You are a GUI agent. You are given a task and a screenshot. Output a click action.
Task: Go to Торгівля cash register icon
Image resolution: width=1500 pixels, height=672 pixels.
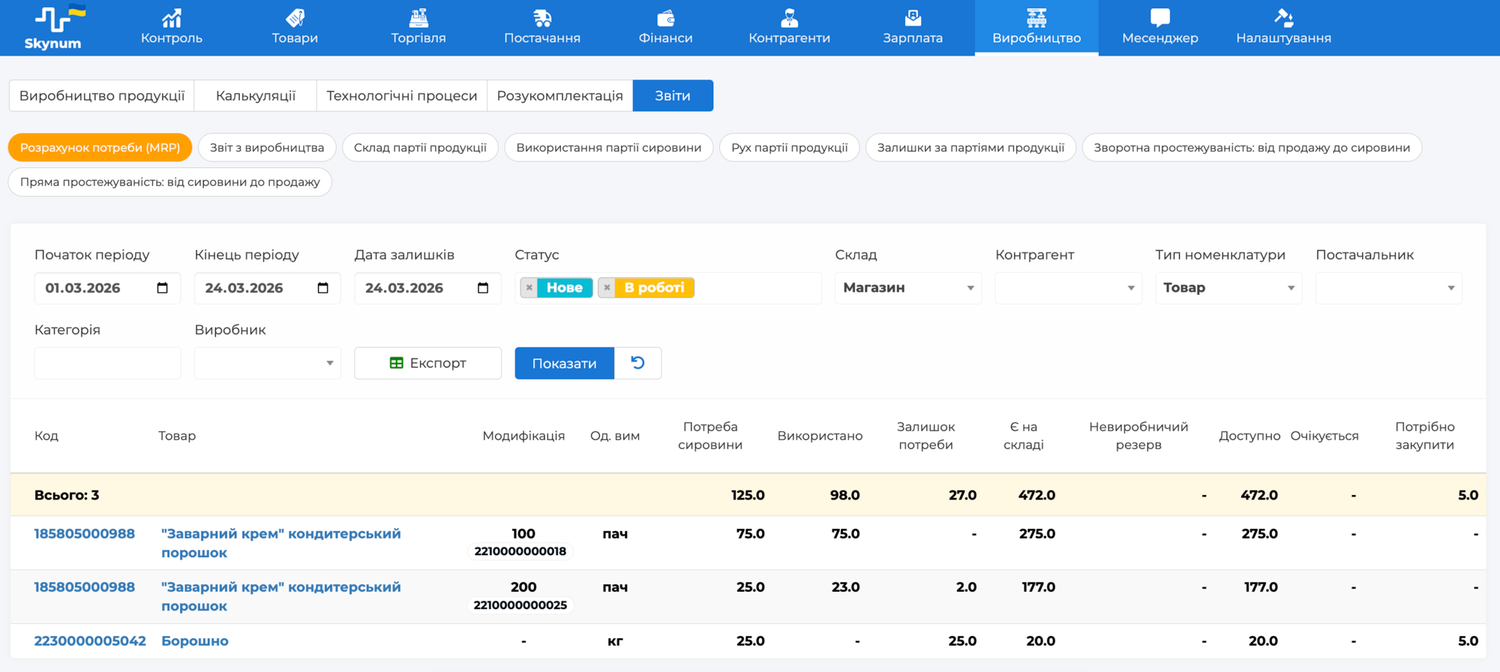pyautogui.click(x=418, y=18)
